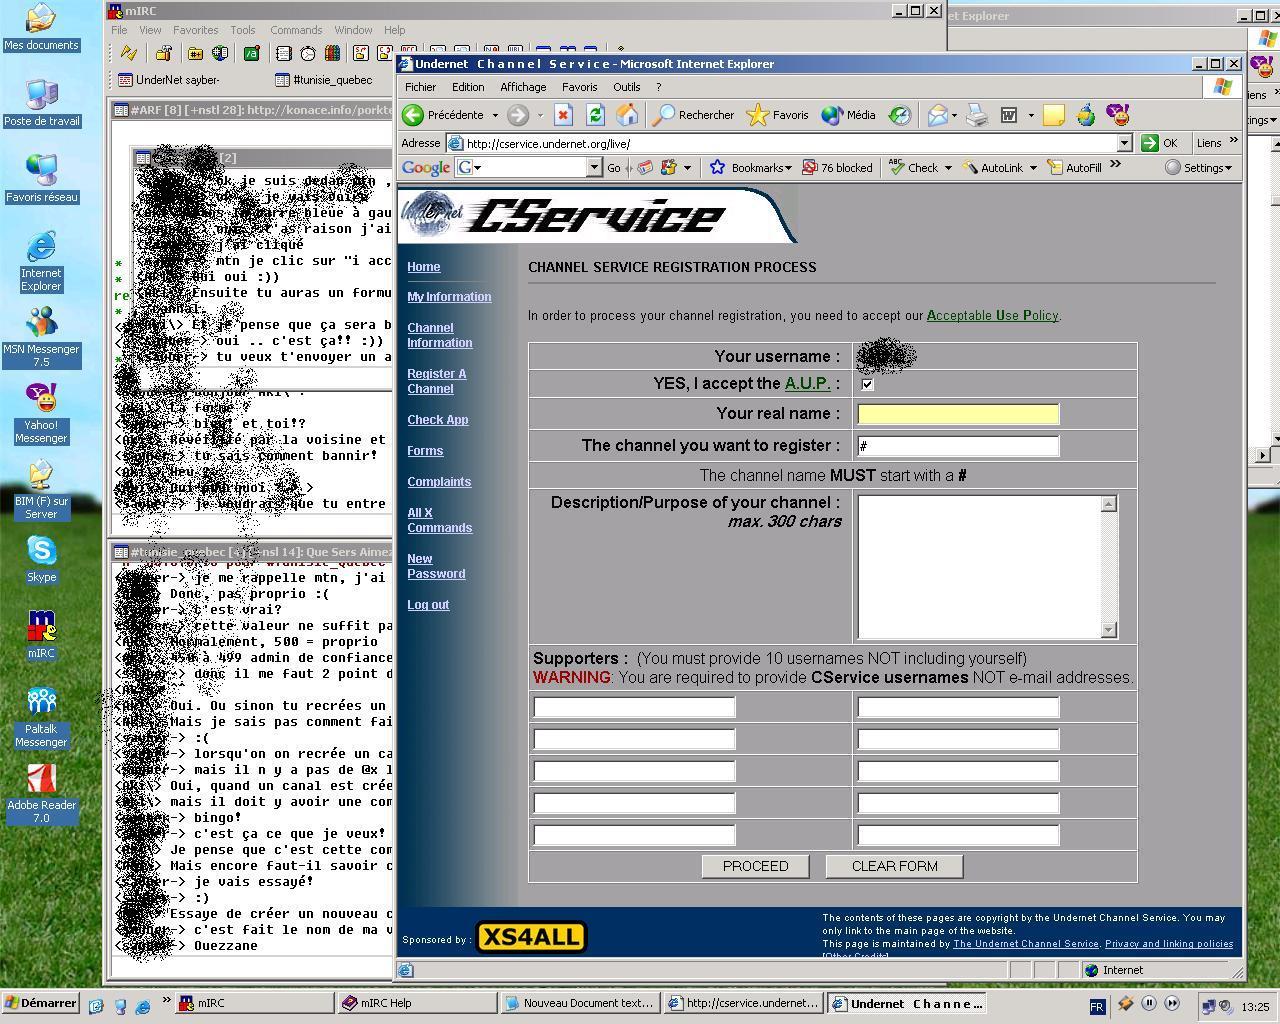Open the Acceptable Use Policy link
The height and width of the screenshot is (1024, 1280).
[992, 315]
